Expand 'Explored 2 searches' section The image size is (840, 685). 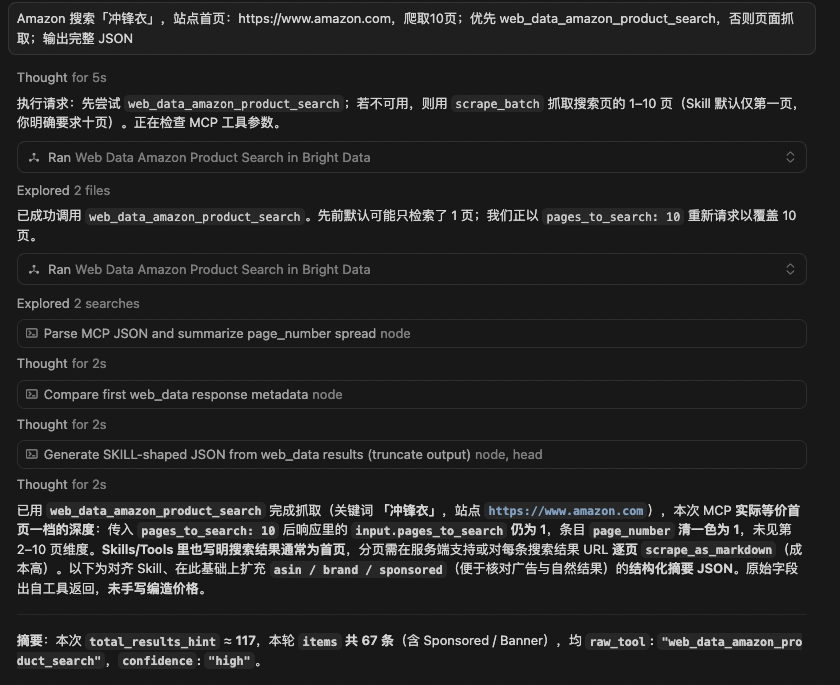[78, 304]
